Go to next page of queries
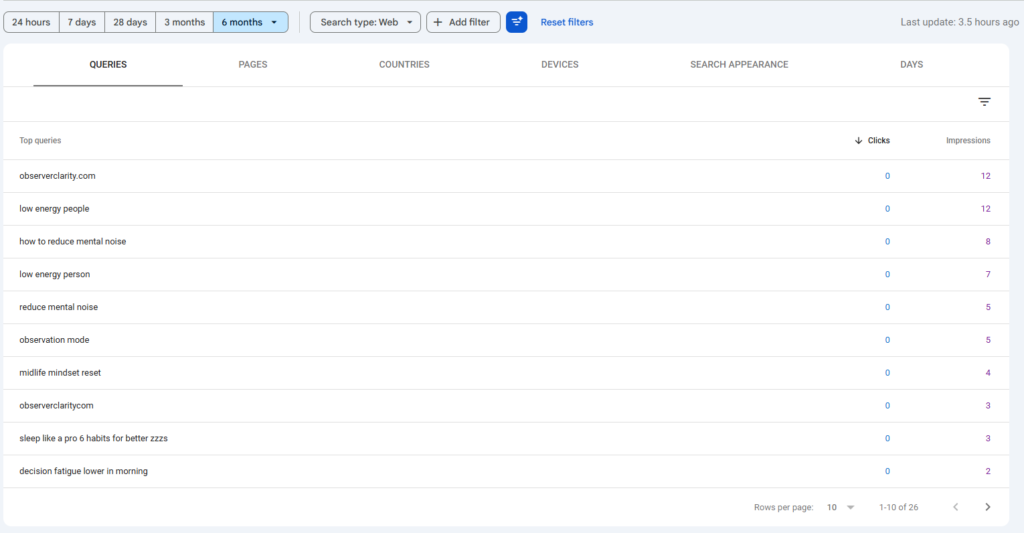The width and height of the screenshot is (1024, 533). point(987,507)
